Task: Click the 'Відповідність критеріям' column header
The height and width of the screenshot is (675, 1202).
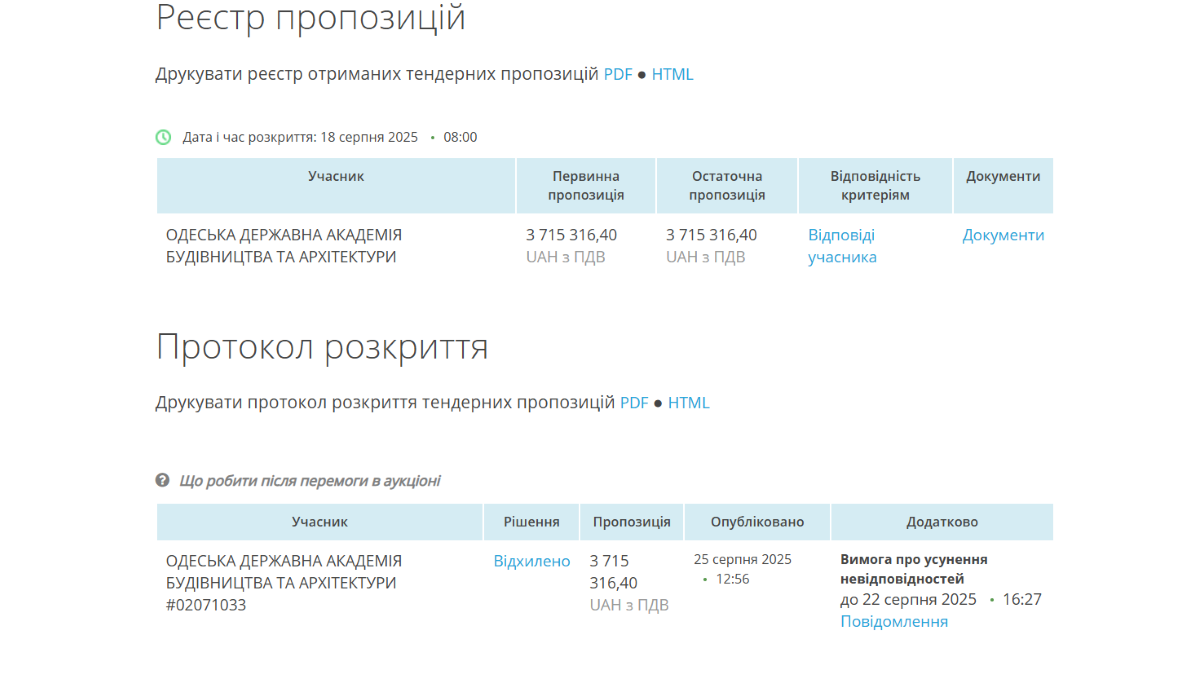Action: click(x=875, y=185)
